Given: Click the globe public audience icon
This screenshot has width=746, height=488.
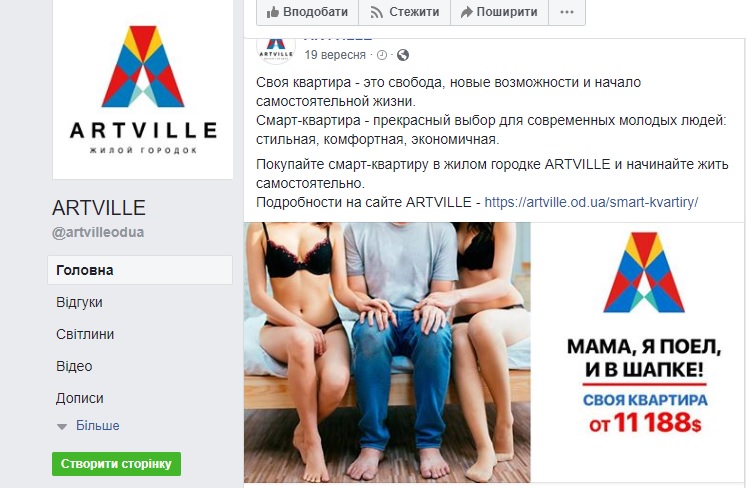Looking at the screenshot, I should [x=403, y=55].
